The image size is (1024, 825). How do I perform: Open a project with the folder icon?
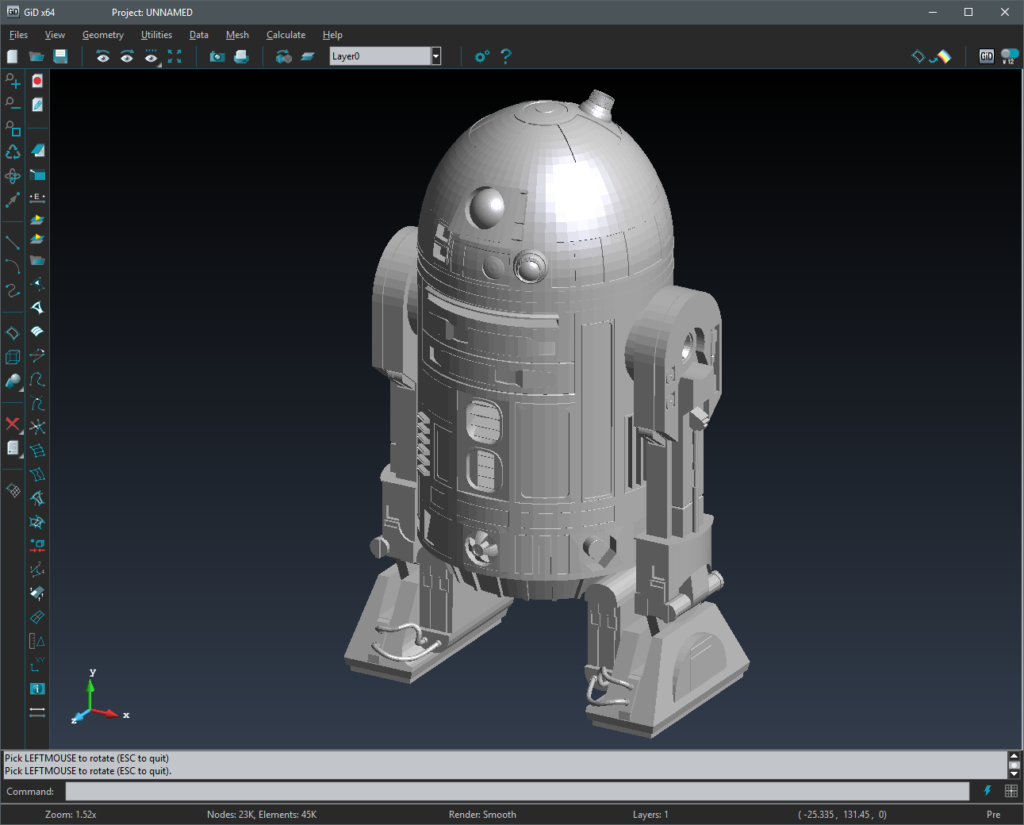[37, 56]
